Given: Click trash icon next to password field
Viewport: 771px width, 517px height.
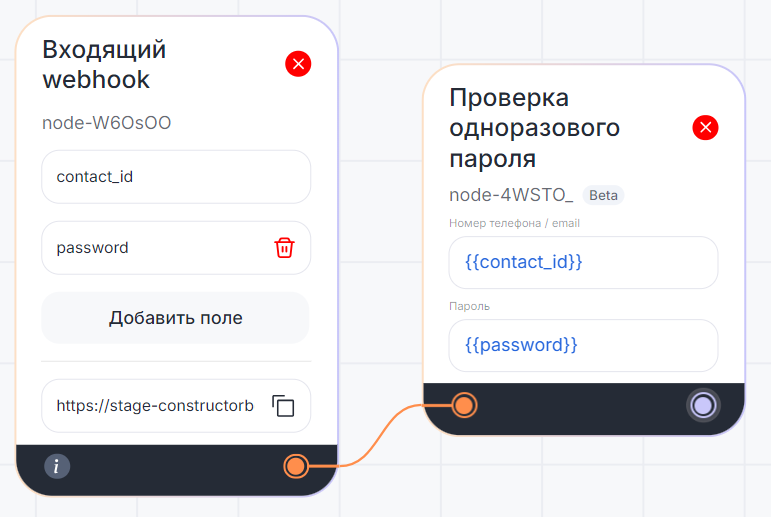Looking at the screenshot, I should 285,248.
